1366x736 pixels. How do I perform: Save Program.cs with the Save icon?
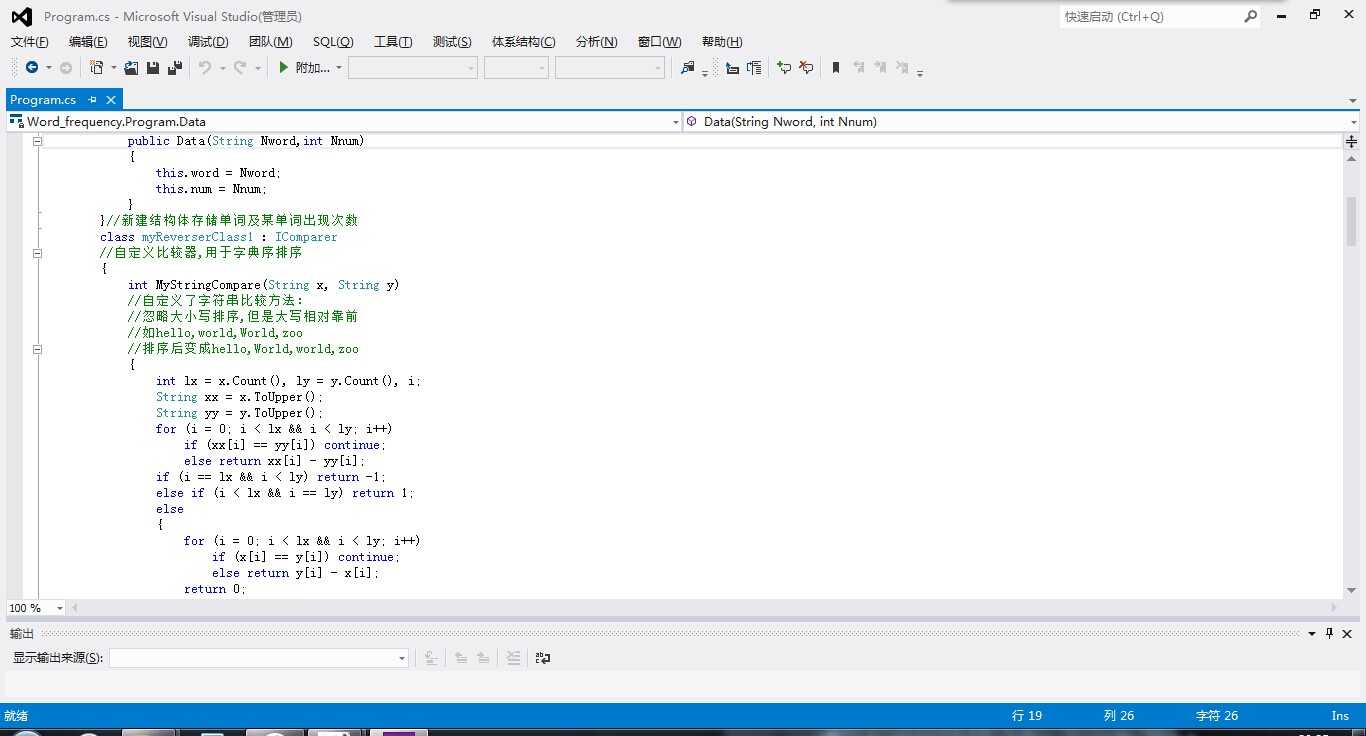pyautogui.click(x=153, y=68)
